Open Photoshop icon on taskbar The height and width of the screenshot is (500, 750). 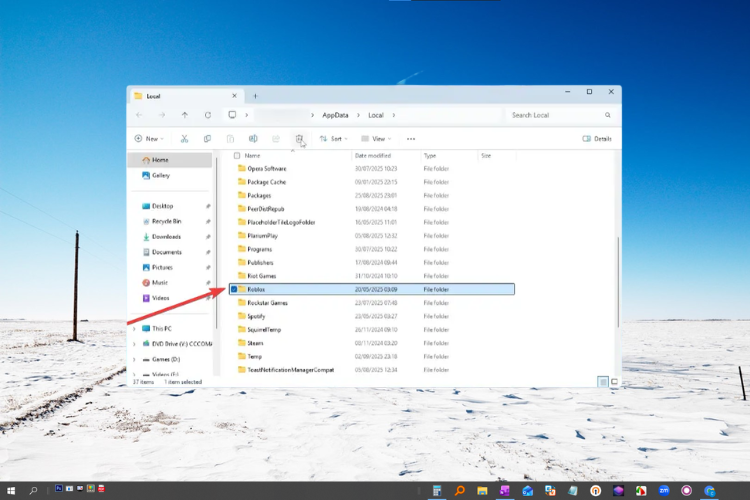click(59, 489)
